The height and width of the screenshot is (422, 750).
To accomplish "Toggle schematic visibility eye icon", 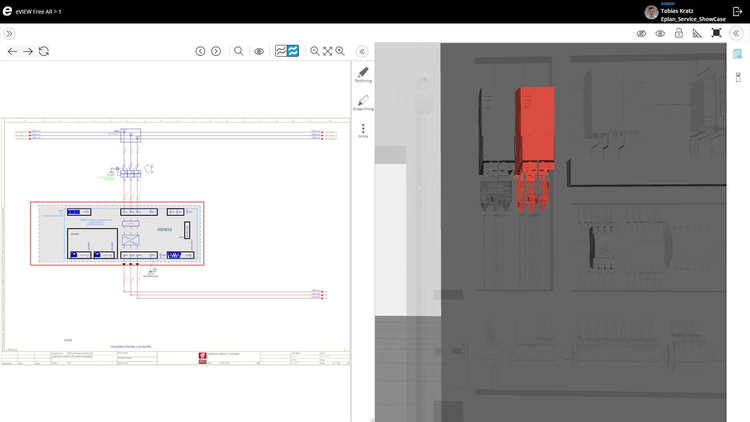I will [x=259, y=51].
